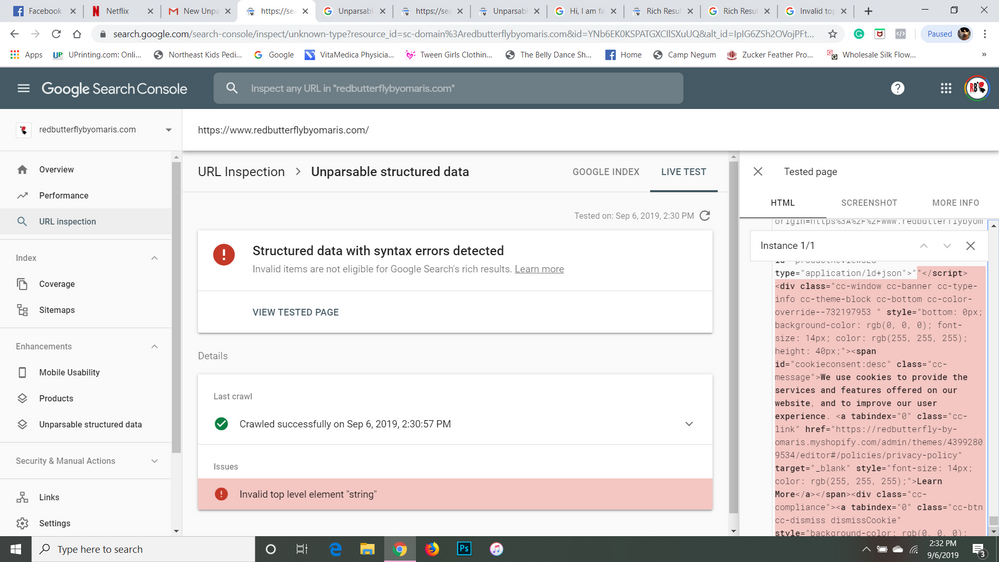Open Firefox from the taskbar

tap(432, 549)
